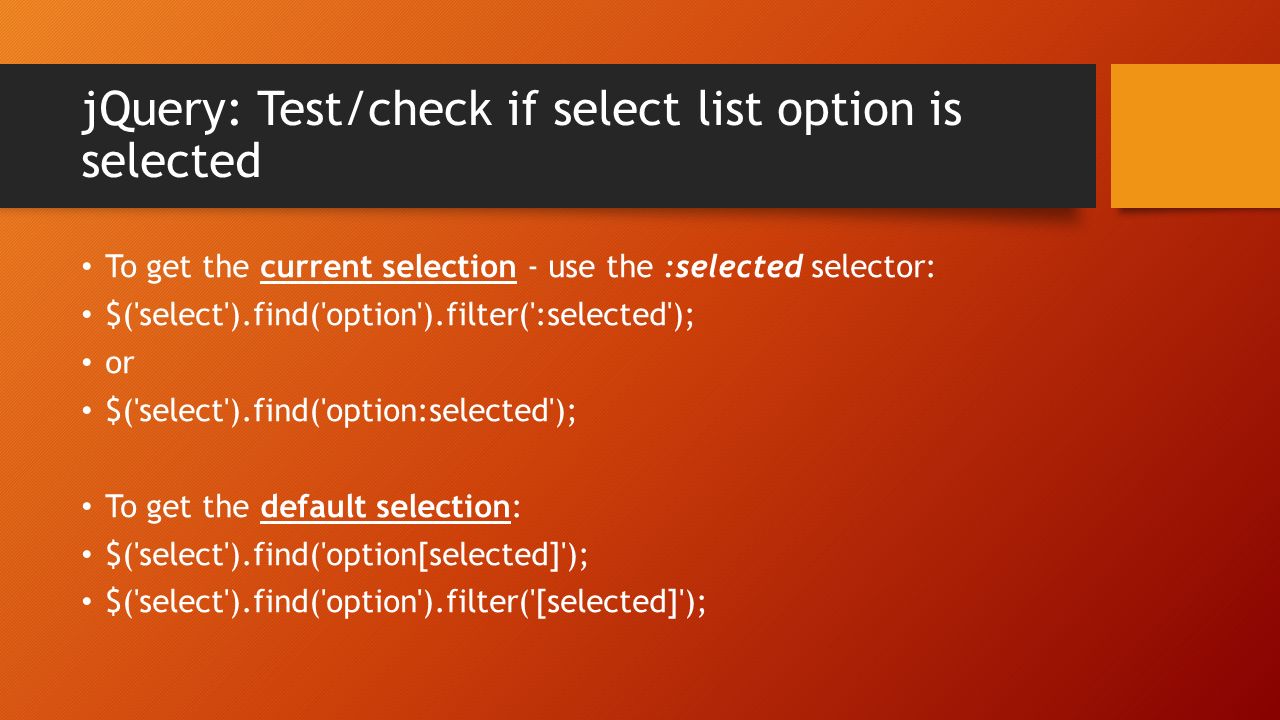Click the bullet dot before 'To get the current'
This screenshot has width=1280, height=720.
pos(87,268)
